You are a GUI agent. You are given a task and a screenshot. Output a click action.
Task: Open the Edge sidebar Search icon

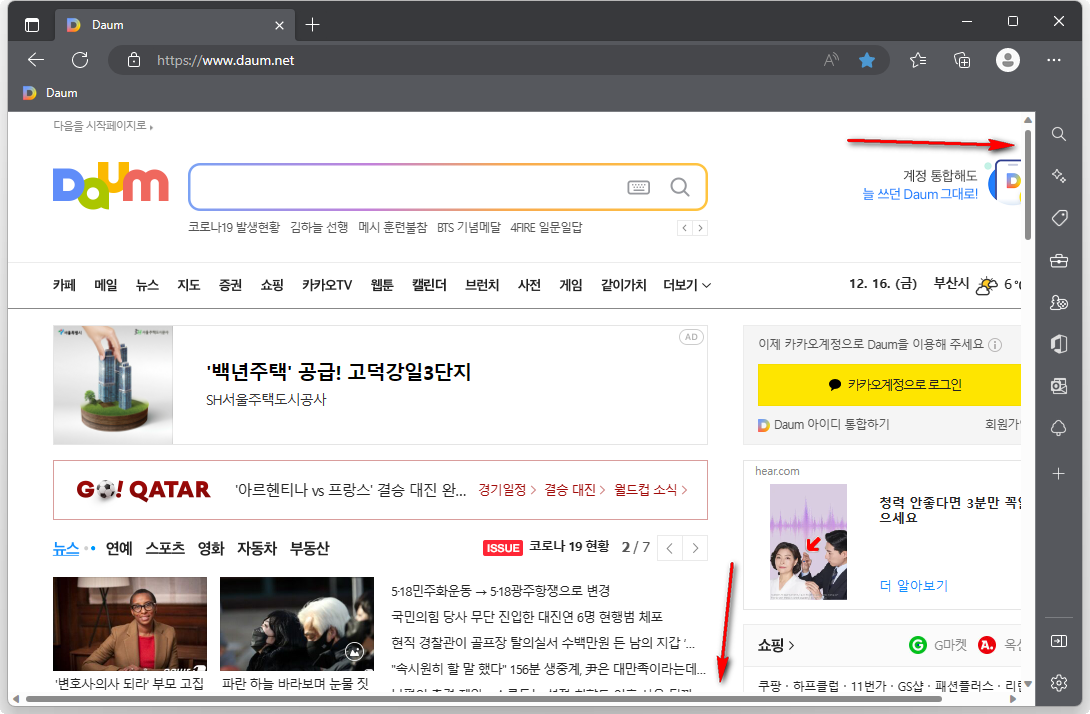coord(1058,133)
